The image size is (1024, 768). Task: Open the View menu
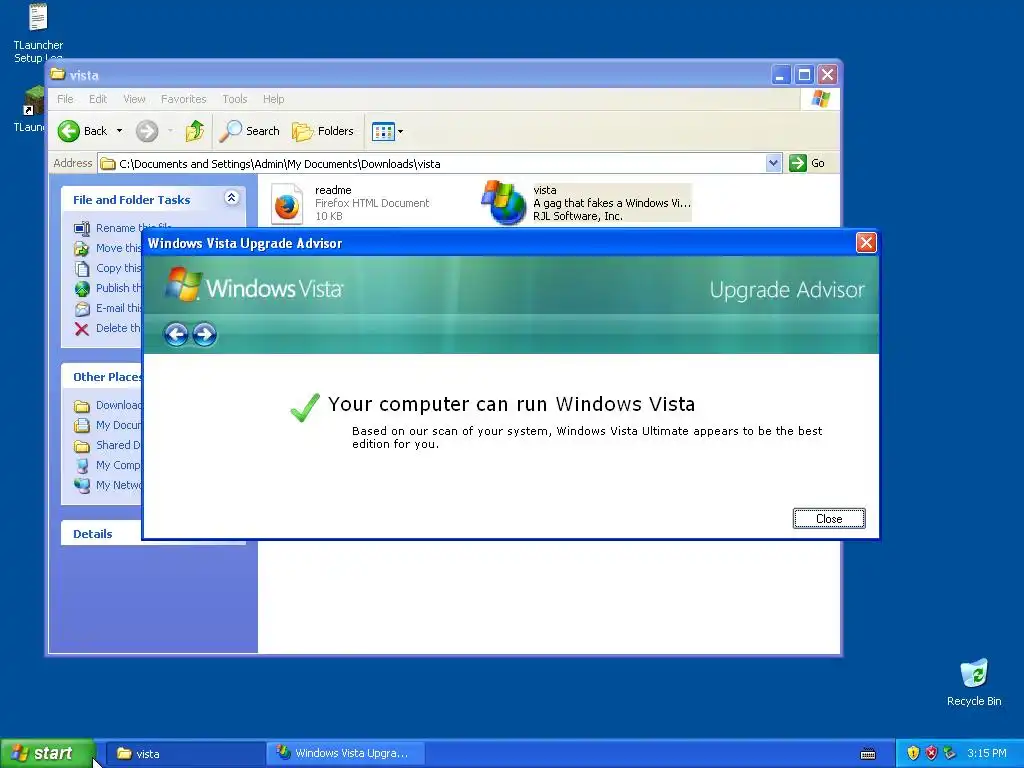click(135, 99)
